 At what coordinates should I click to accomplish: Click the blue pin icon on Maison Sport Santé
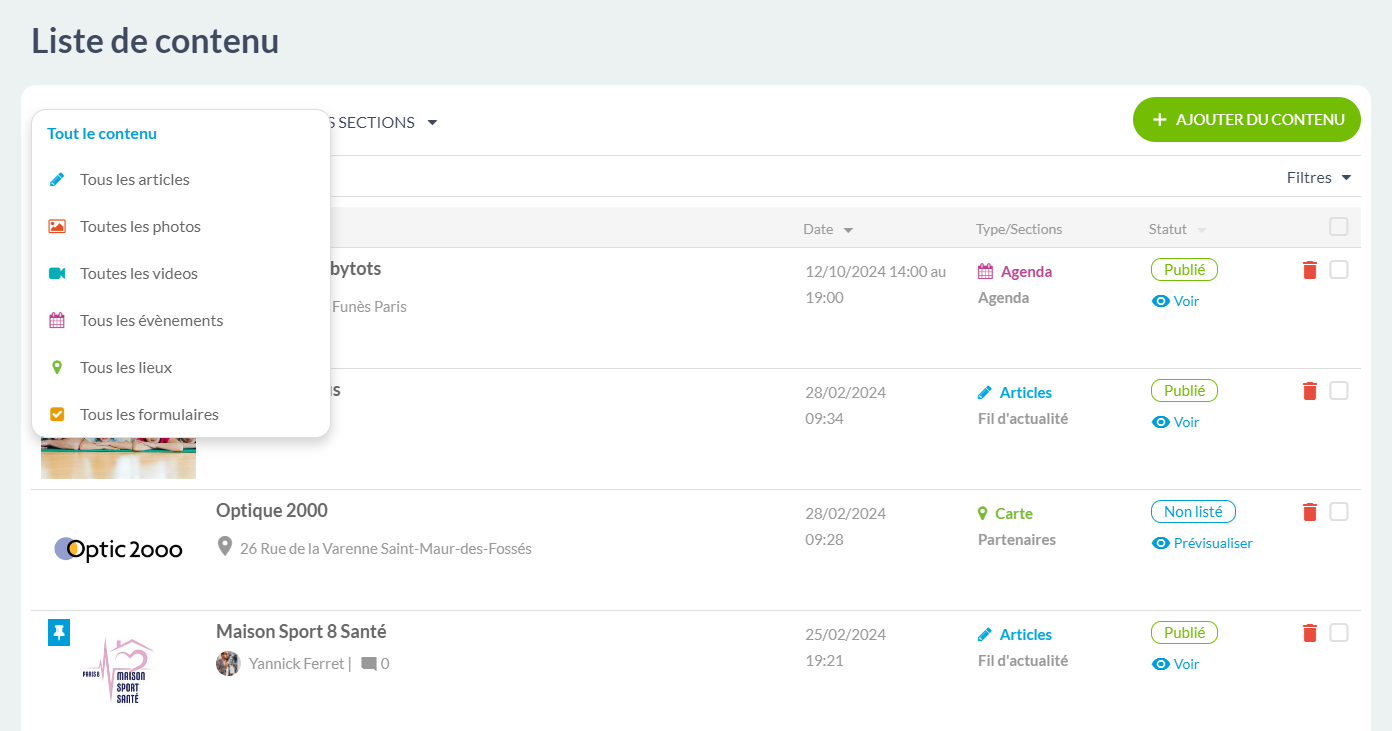(59, 632)
